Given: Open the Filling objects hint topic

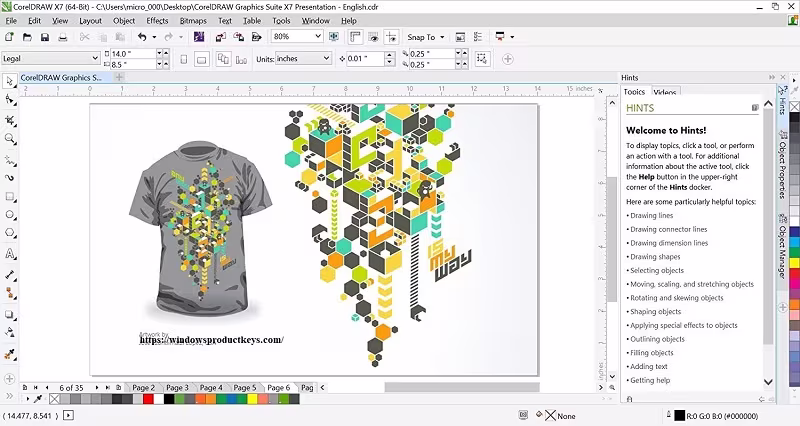Looking at the screenshot, I should (652, 353).
